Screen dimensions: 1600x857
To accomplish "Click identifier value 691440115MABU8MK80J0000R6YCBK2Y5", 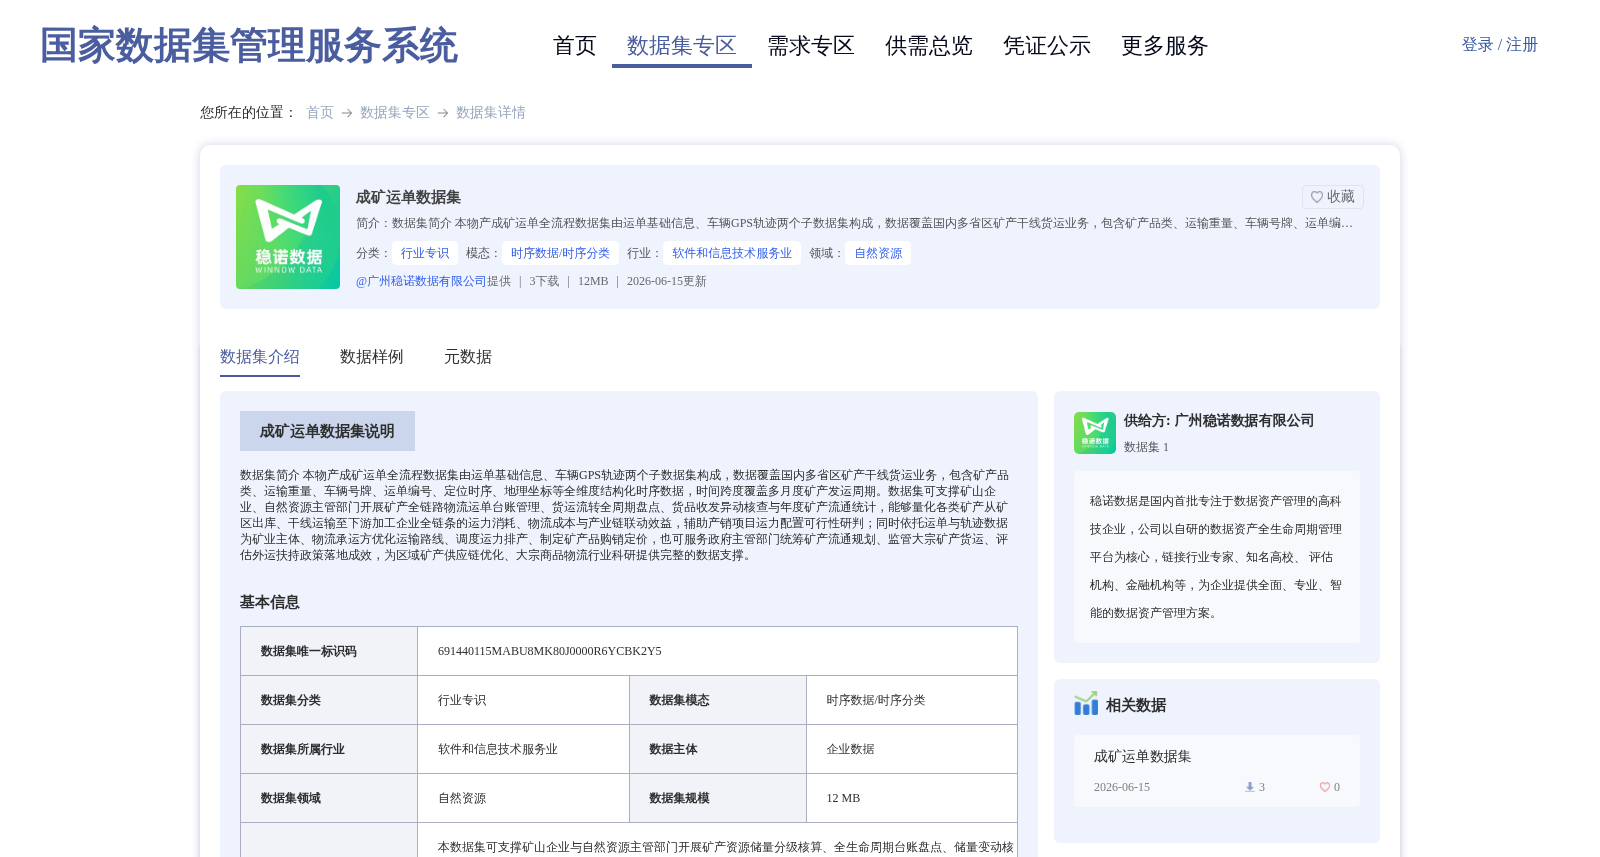I will (550, 651).
